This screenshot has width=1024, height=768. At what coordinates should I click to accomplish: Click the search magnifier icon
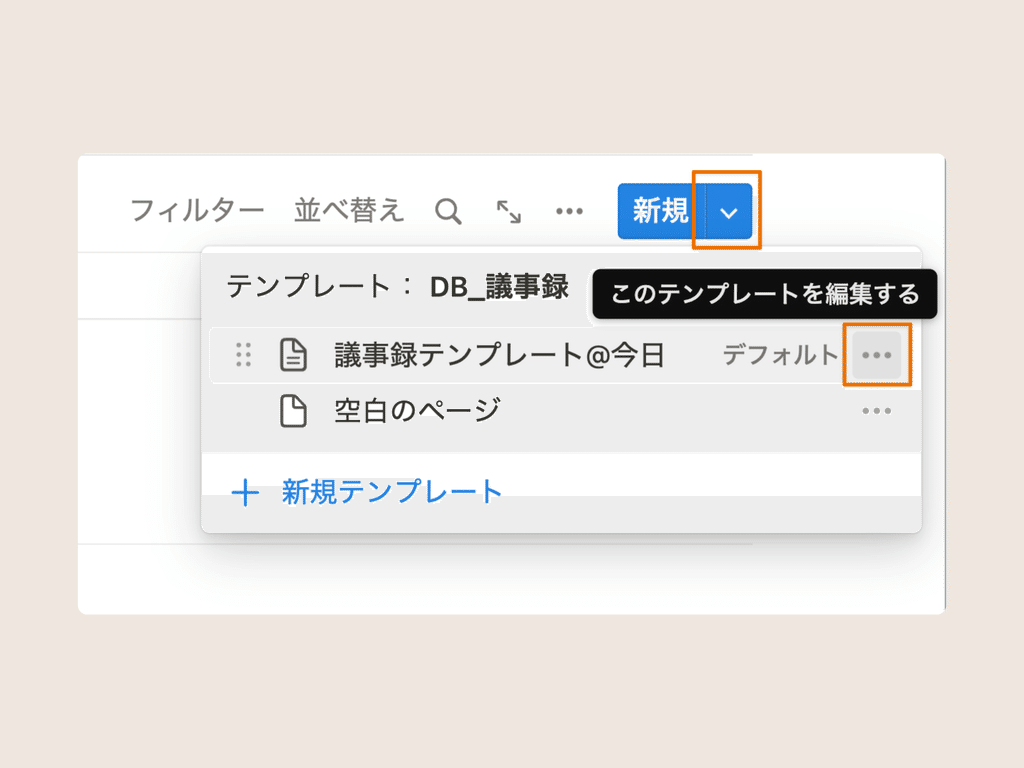(x=448, y=212)
